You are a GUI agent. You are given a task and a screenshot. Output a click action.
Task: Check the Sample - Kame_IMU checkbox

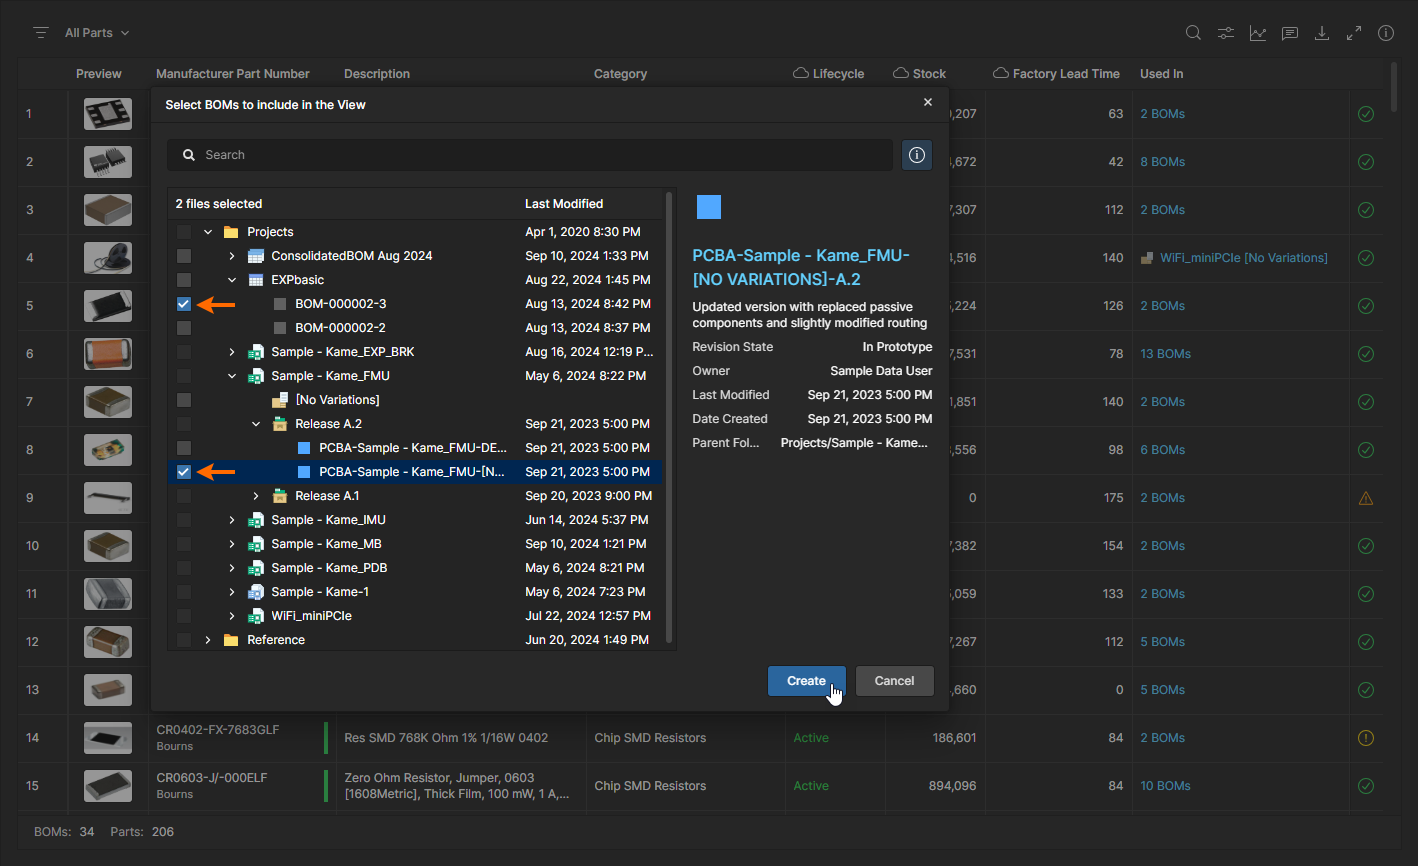coord(184,520)
